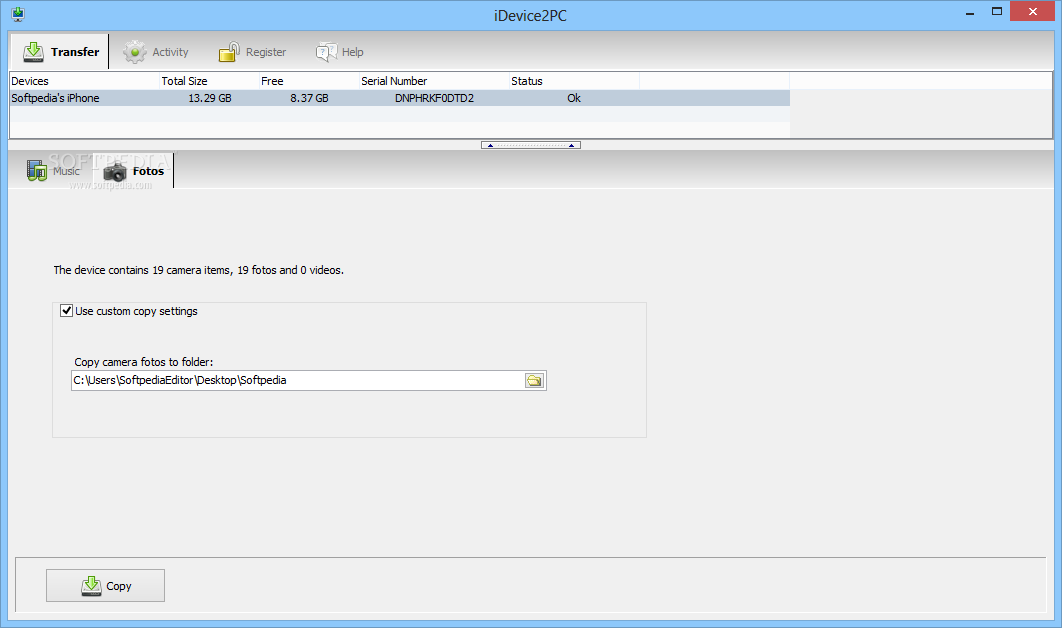Screen dimensions: 1062x628
Task: Open the Help tab
Action: [x=339, y=52]
